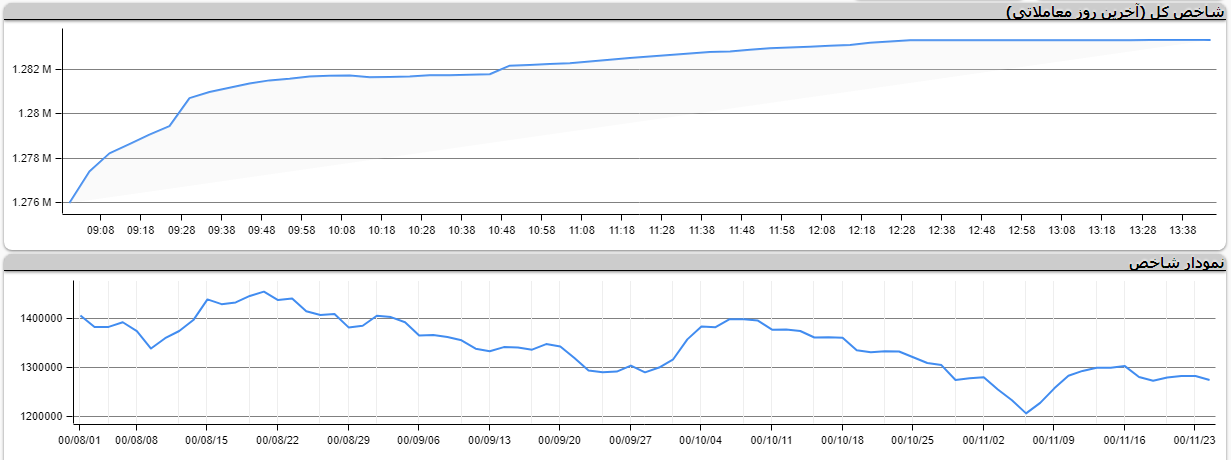Click the 1.276 M y-axis label

point(32,203)
